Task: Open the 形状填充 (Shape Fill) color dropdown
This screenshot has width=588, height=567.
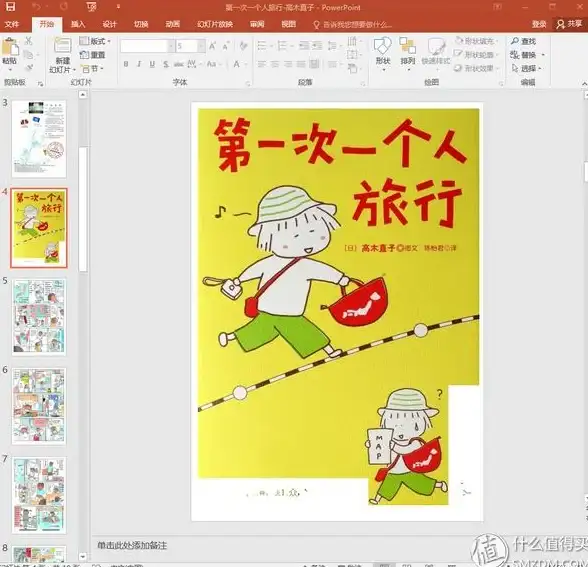Action: [x=476, y=41]
